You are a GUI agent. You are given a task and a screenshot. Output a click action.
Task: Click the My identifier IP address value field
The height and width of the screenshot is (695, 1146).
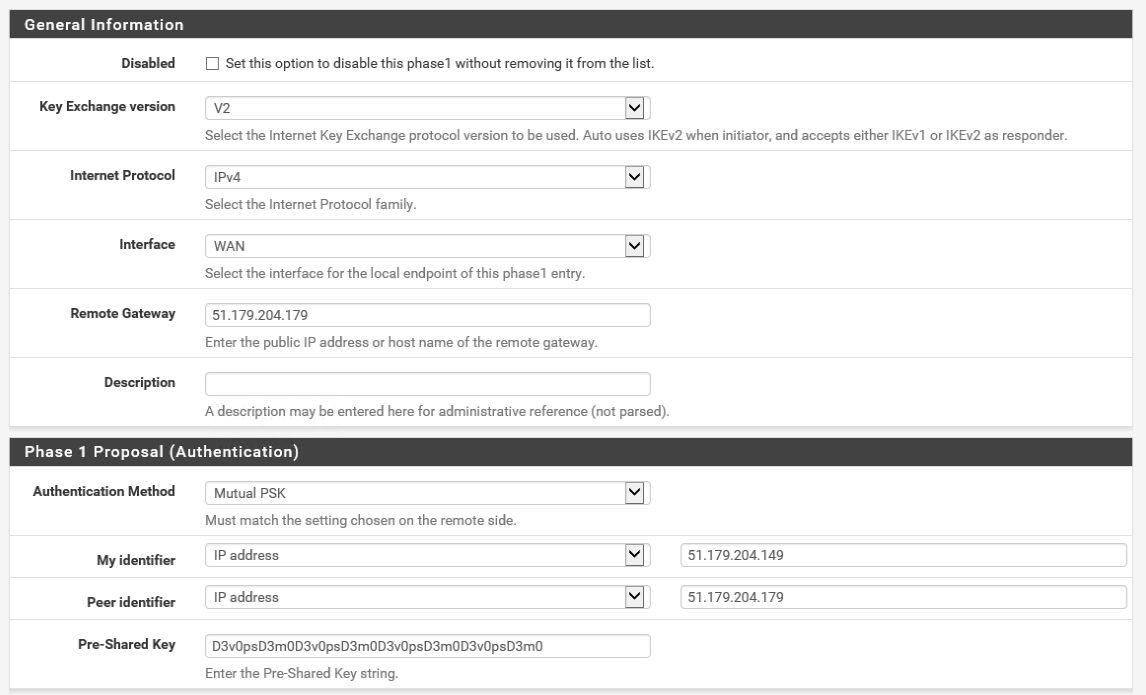tap(903, 555)
